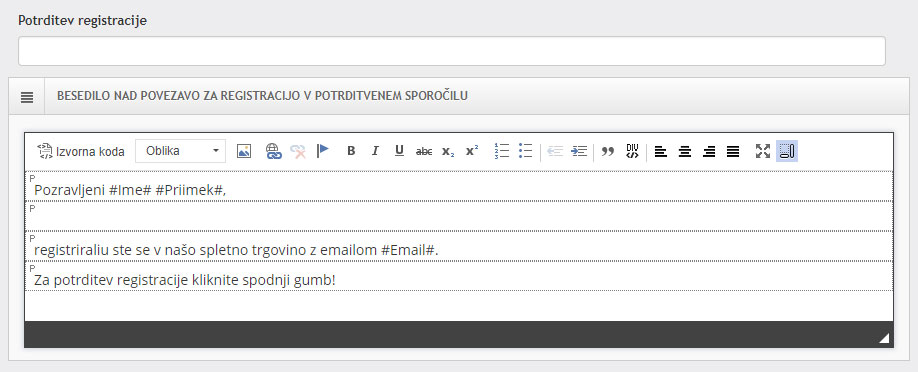
Task: Toggle bold formatting
Action: [x=351, y=151]
